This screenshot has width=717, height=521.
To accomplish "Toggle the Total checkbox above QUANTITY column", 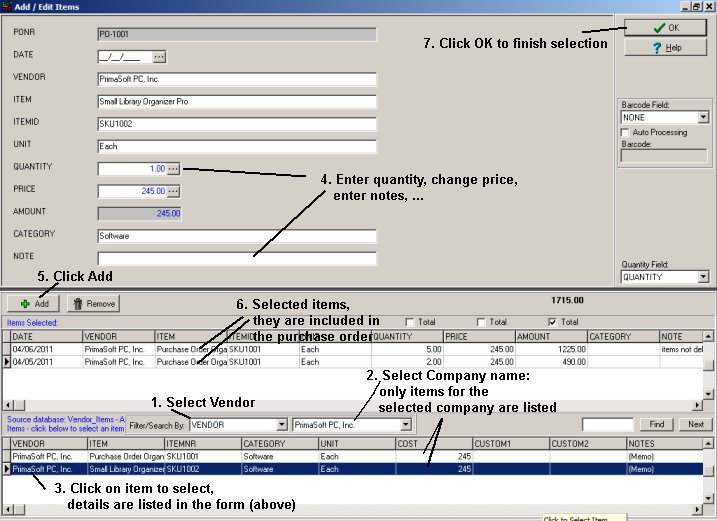I will 410,322.
